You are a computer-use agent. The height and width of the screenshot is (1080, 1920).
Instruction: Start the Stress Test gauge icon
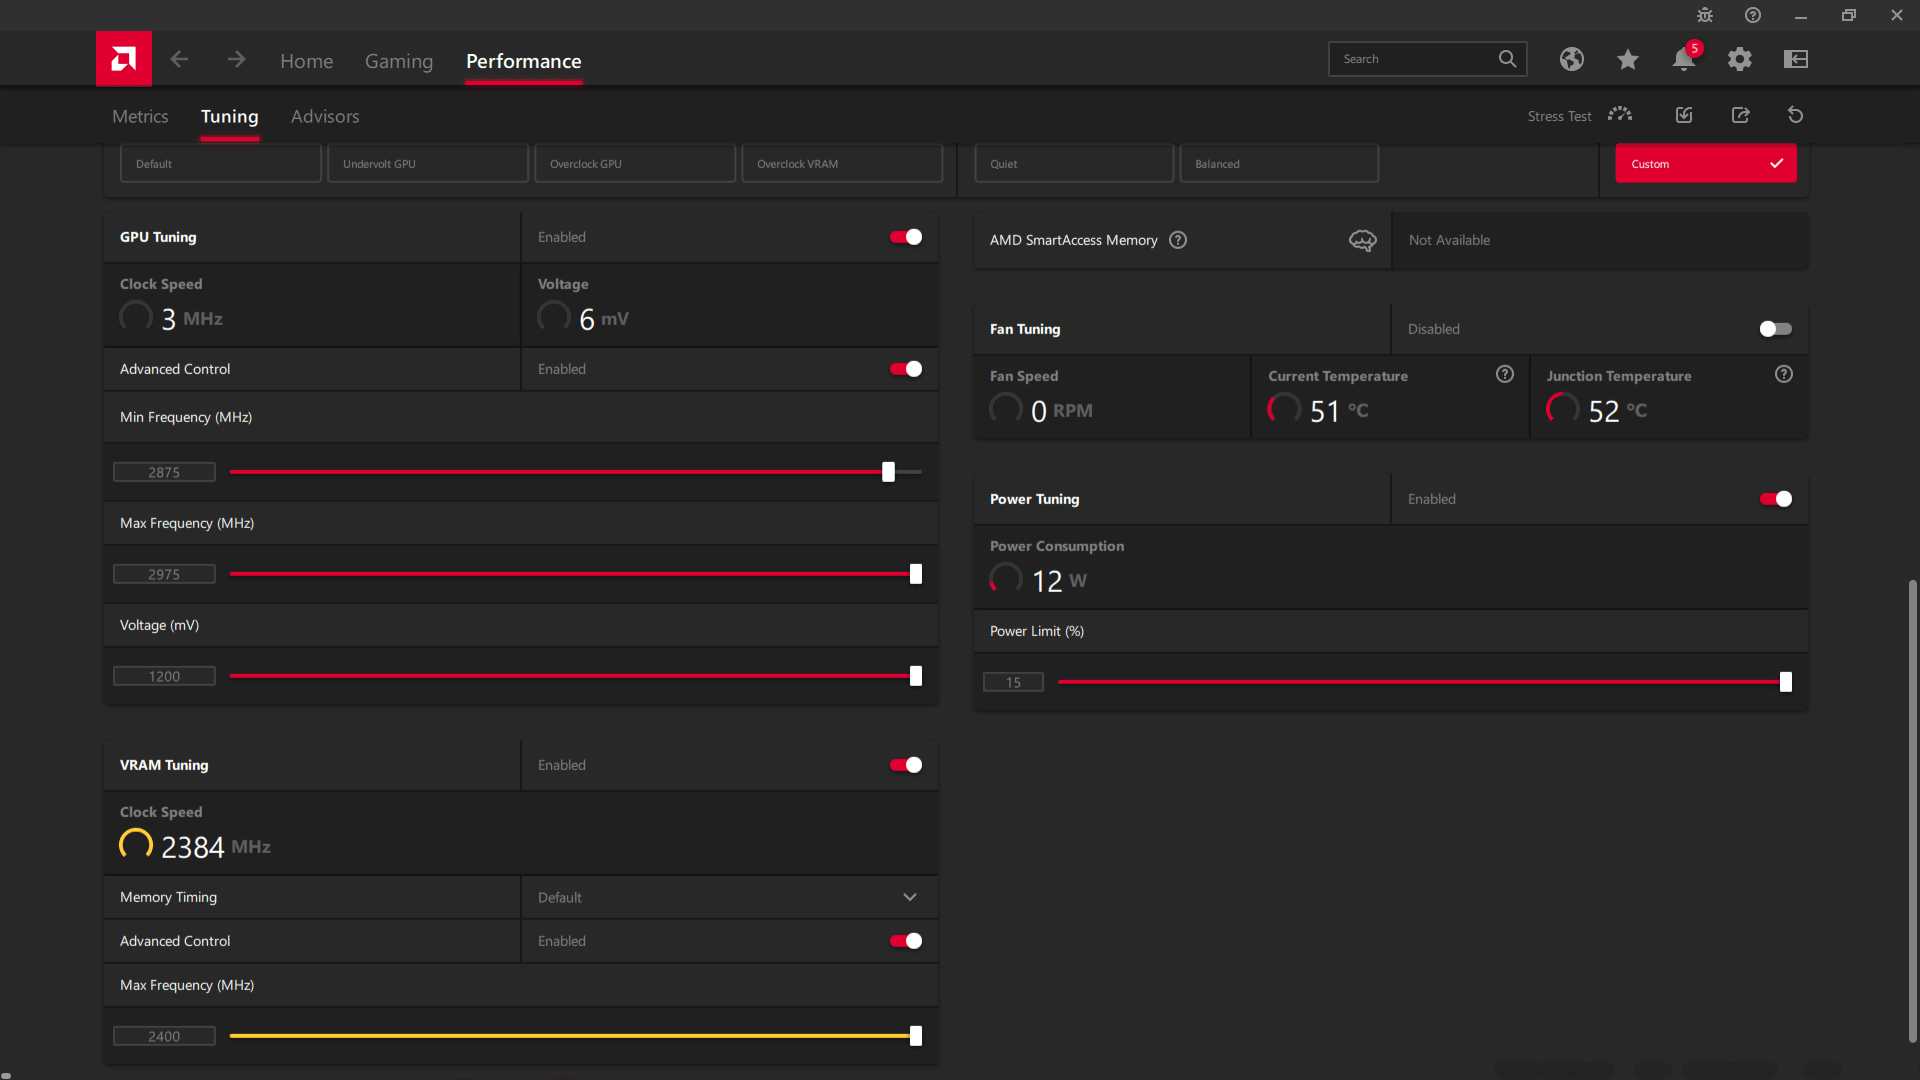(1620, 115)
